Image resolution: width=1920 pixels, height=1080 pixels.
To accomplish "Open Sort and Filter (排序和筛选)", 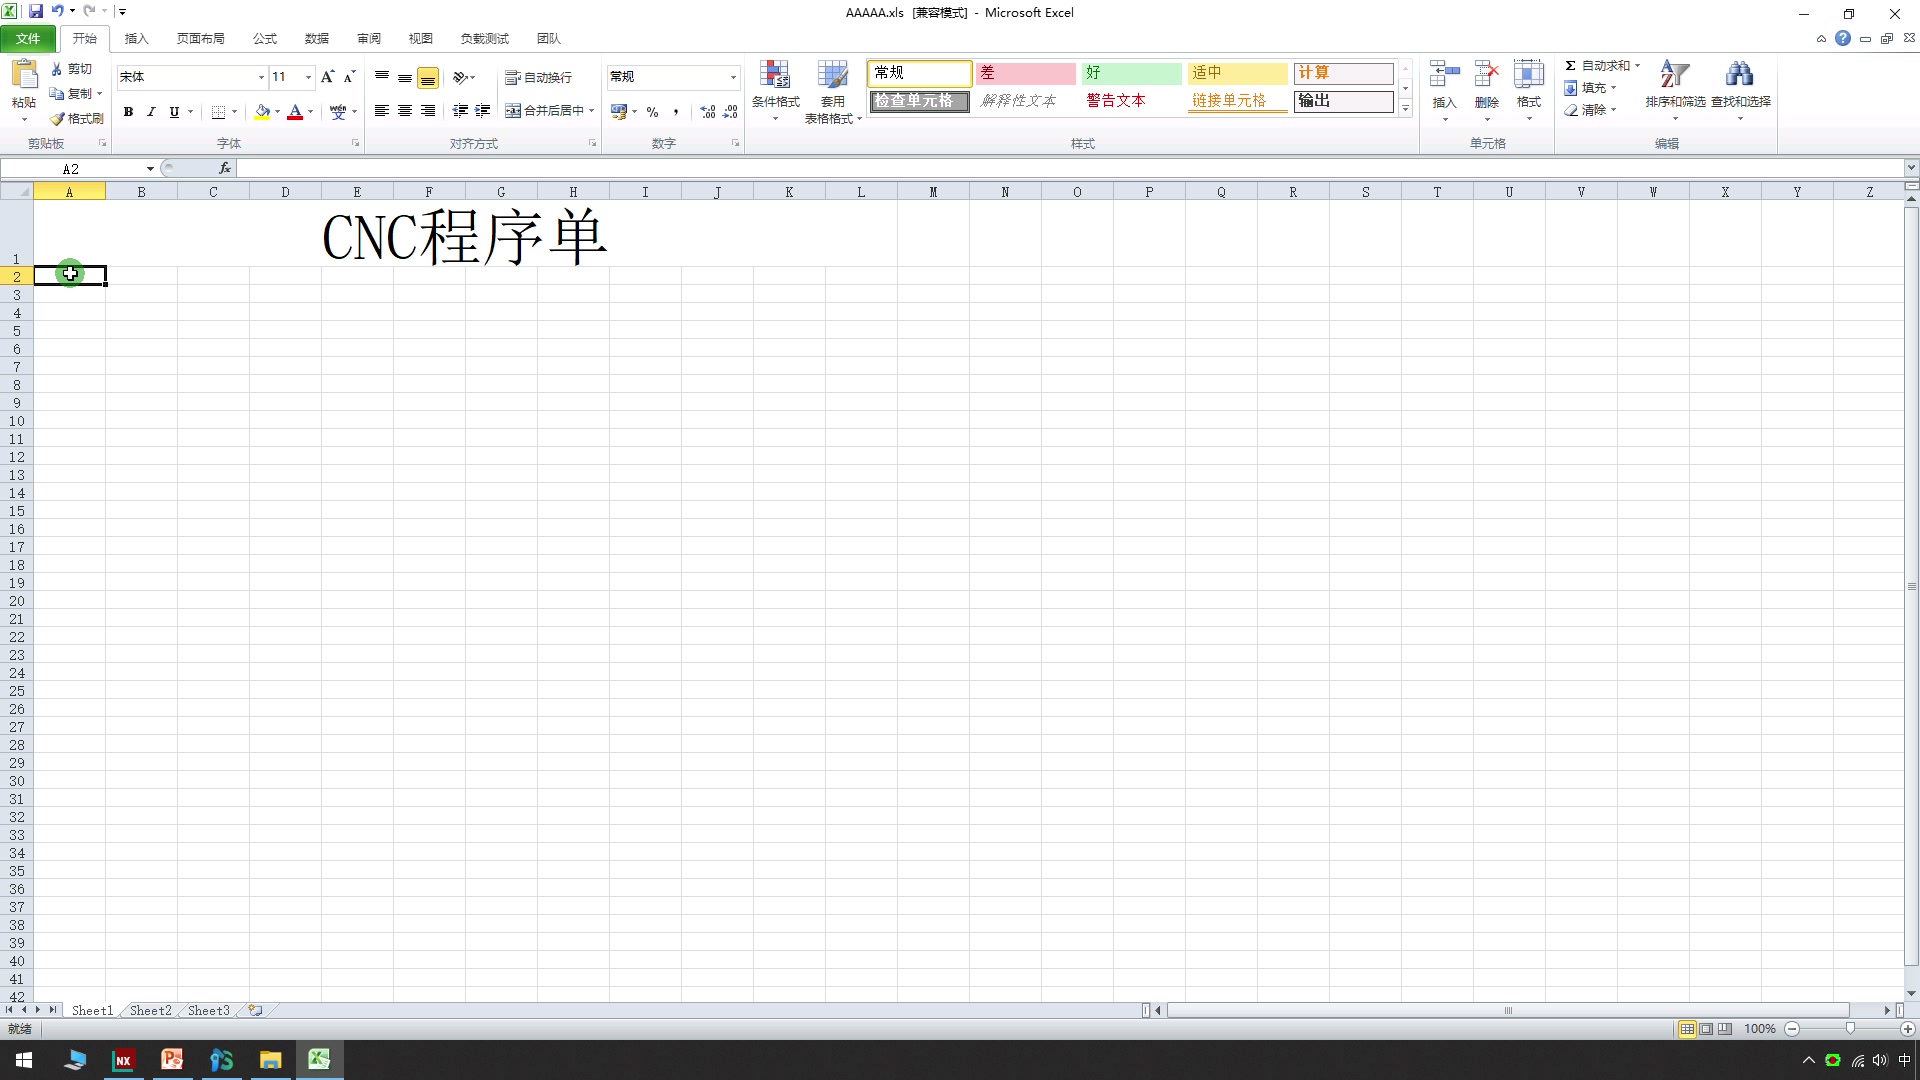I will pos(1675,90).
